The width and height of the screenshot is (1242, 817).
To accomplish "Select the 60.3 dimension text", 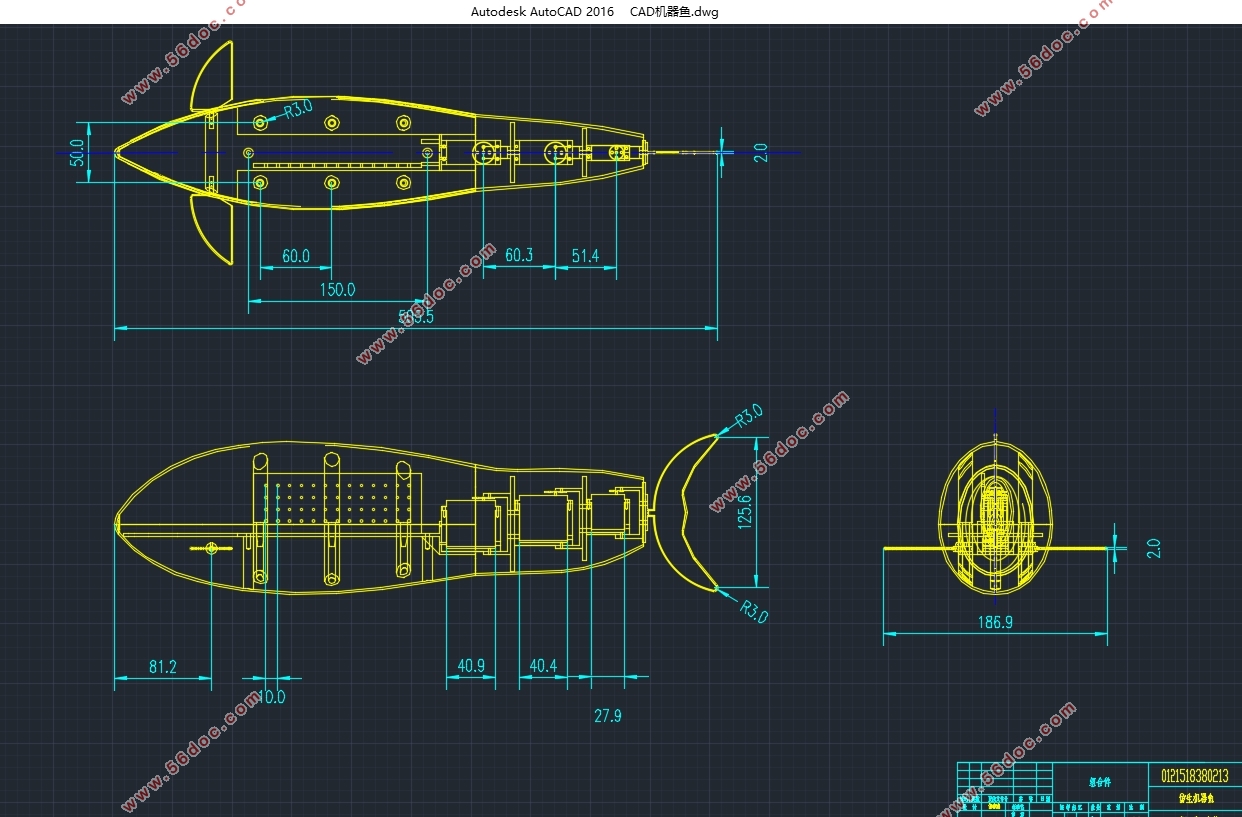I will pyautogui.click(x=518, y=255).
